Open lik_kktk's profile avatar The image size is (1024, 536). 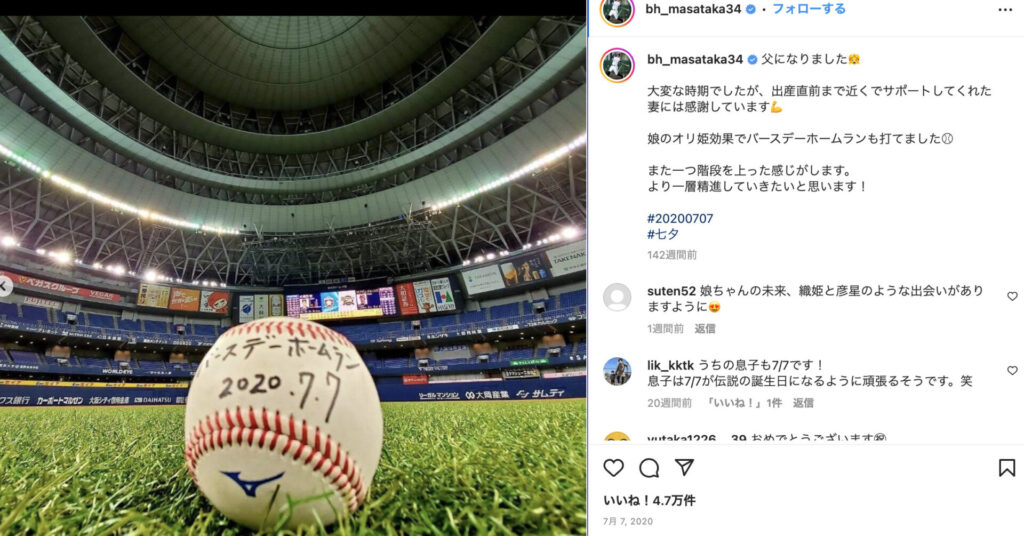pos(617,371)
